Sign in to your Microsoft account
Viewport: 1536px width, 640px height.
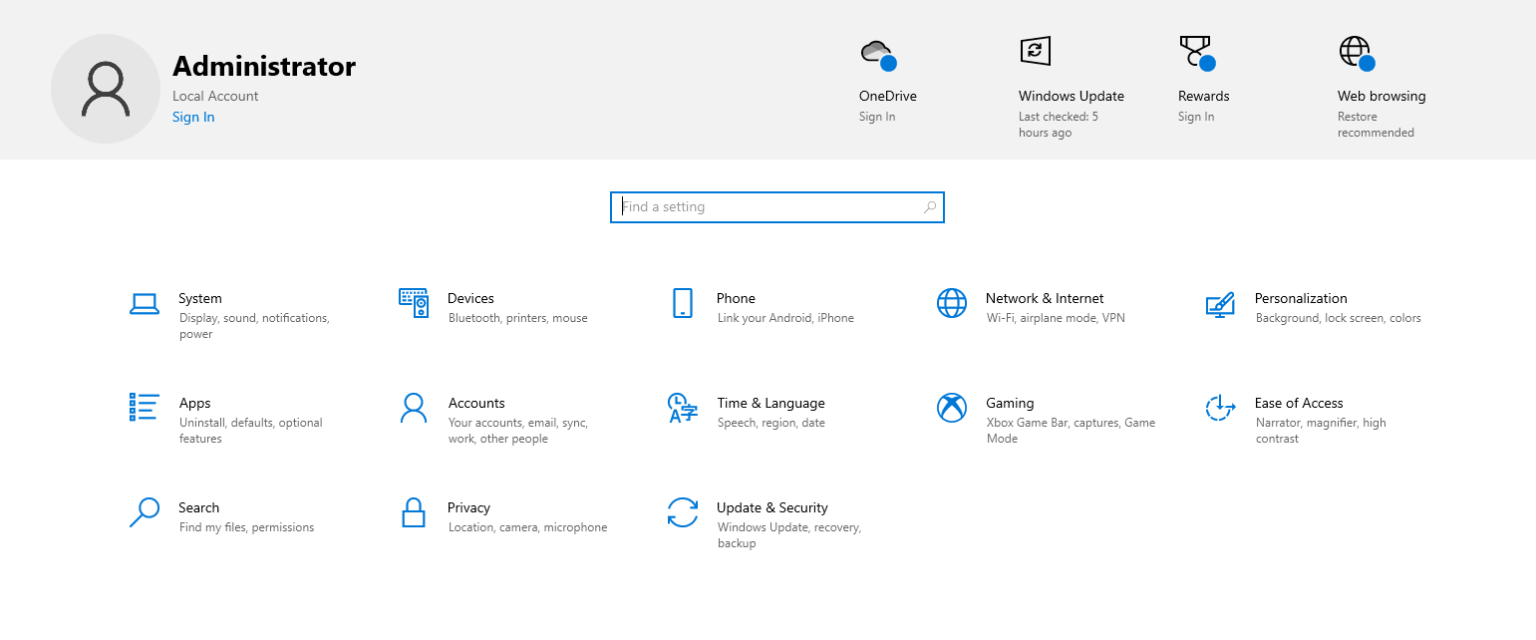click(x=192, y=117)
